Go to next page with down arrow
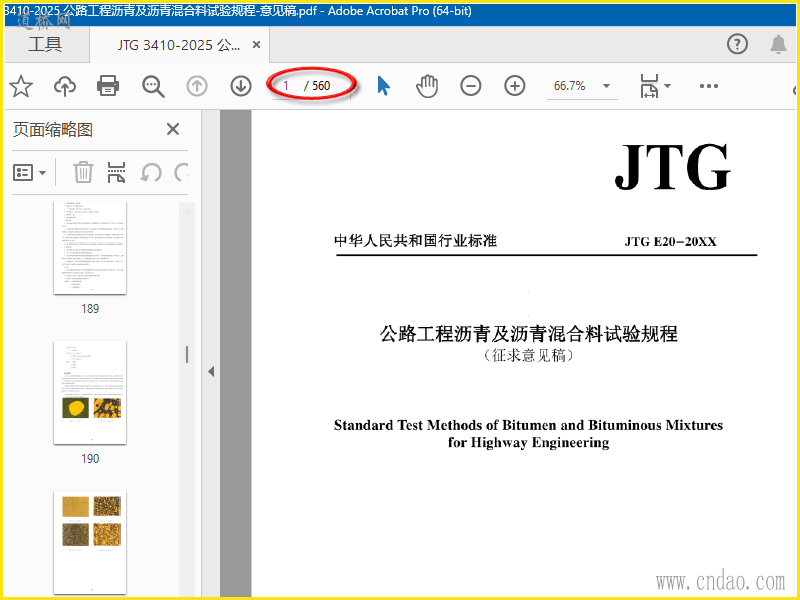 coord(240,86)
